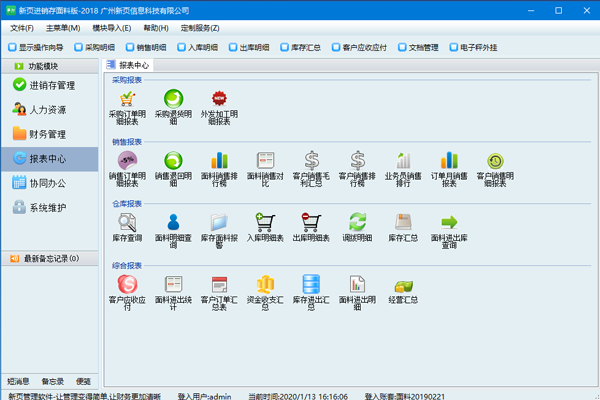This screenshot has height=400, width=600.
Task: Click 文档管理 toolbar shortcut
Action: point(419,47)
